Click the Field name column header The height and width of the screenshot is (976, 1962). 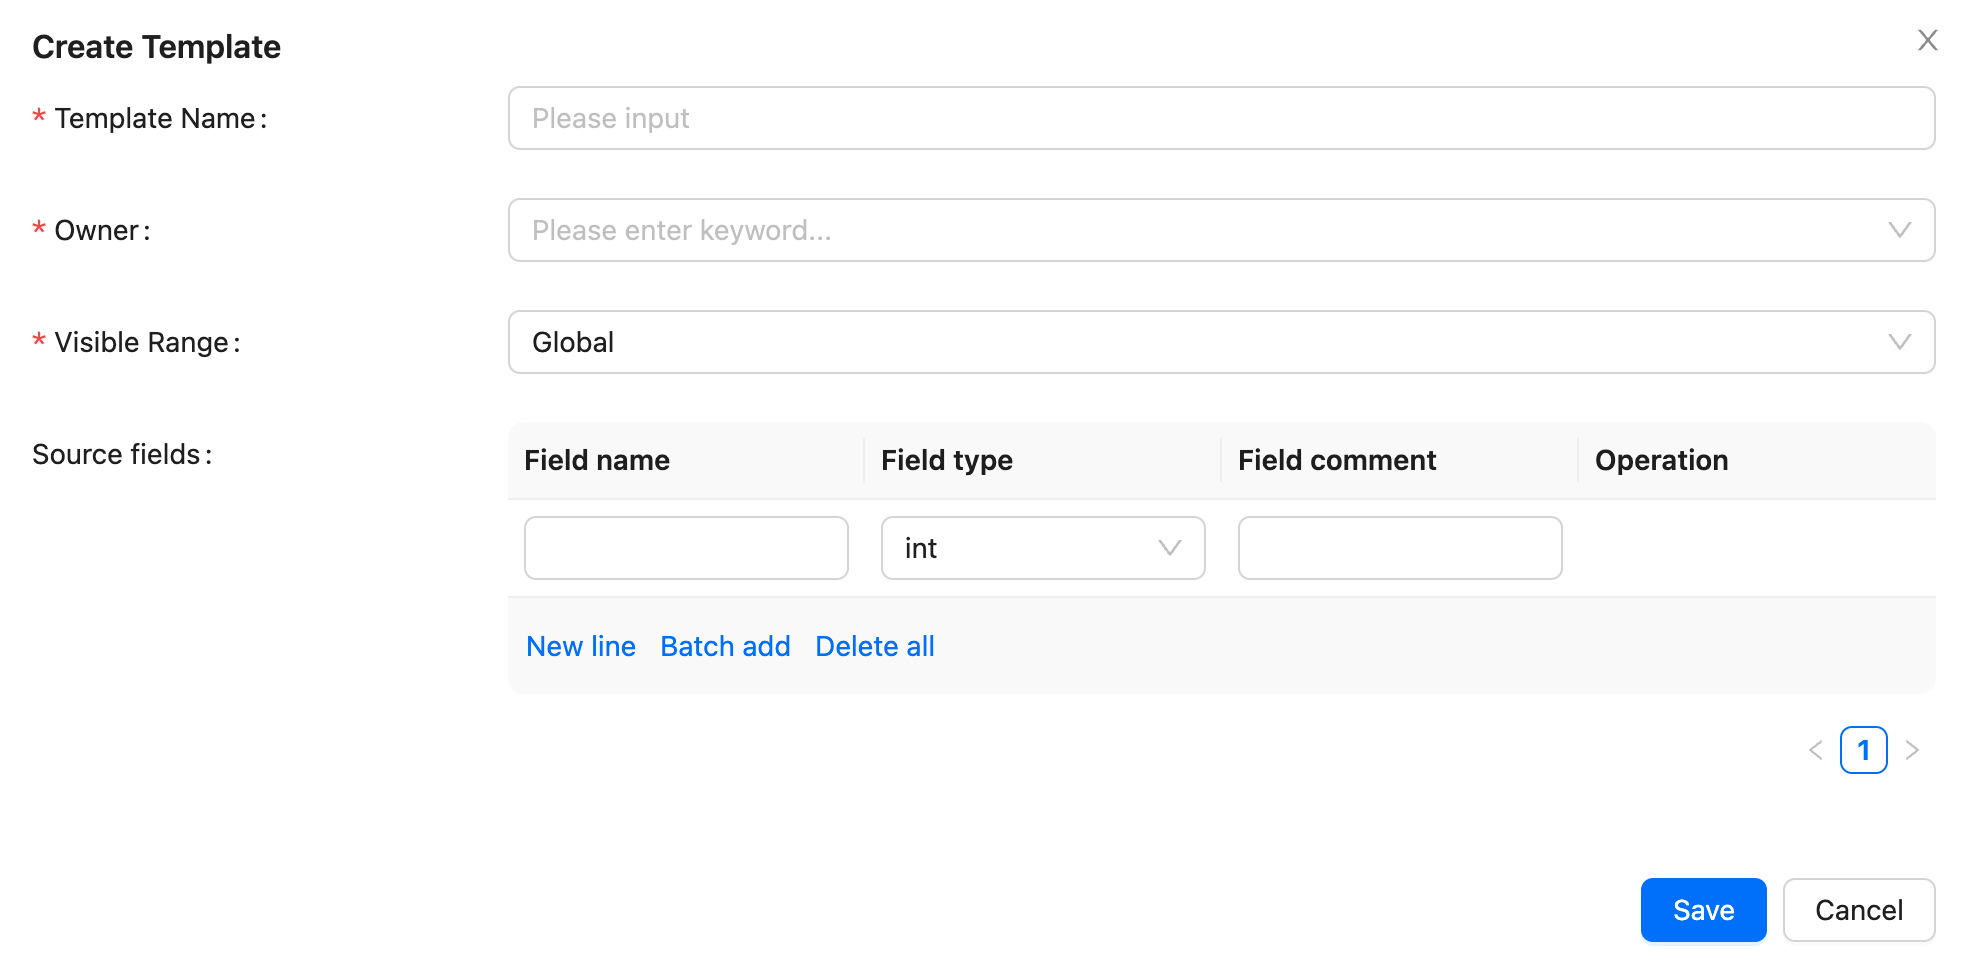[x=597, y=460]
